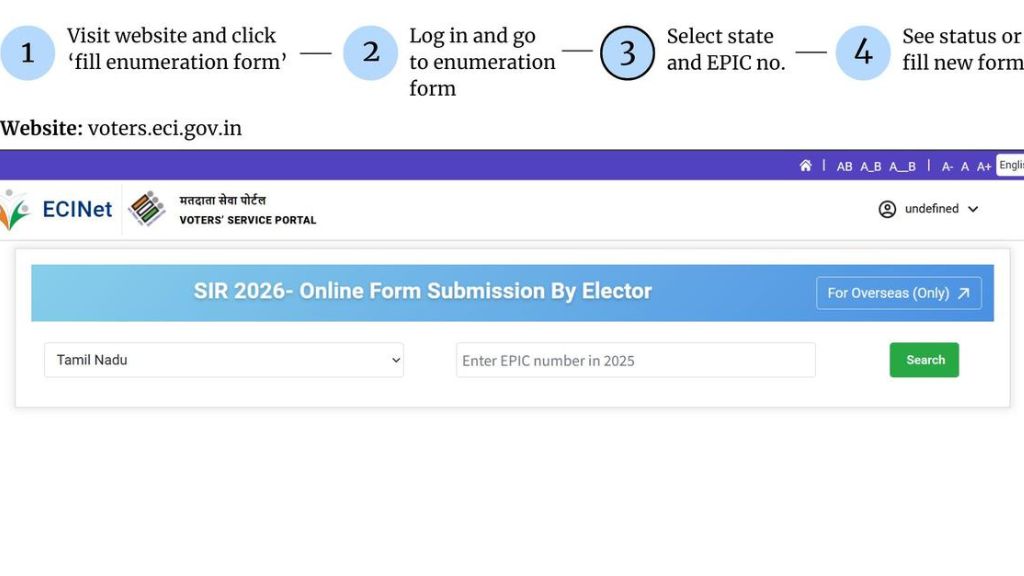Screen dimensions: 1024x576
Task: Toggle the A__B high contrast scheme
Action: click(902, 166)
